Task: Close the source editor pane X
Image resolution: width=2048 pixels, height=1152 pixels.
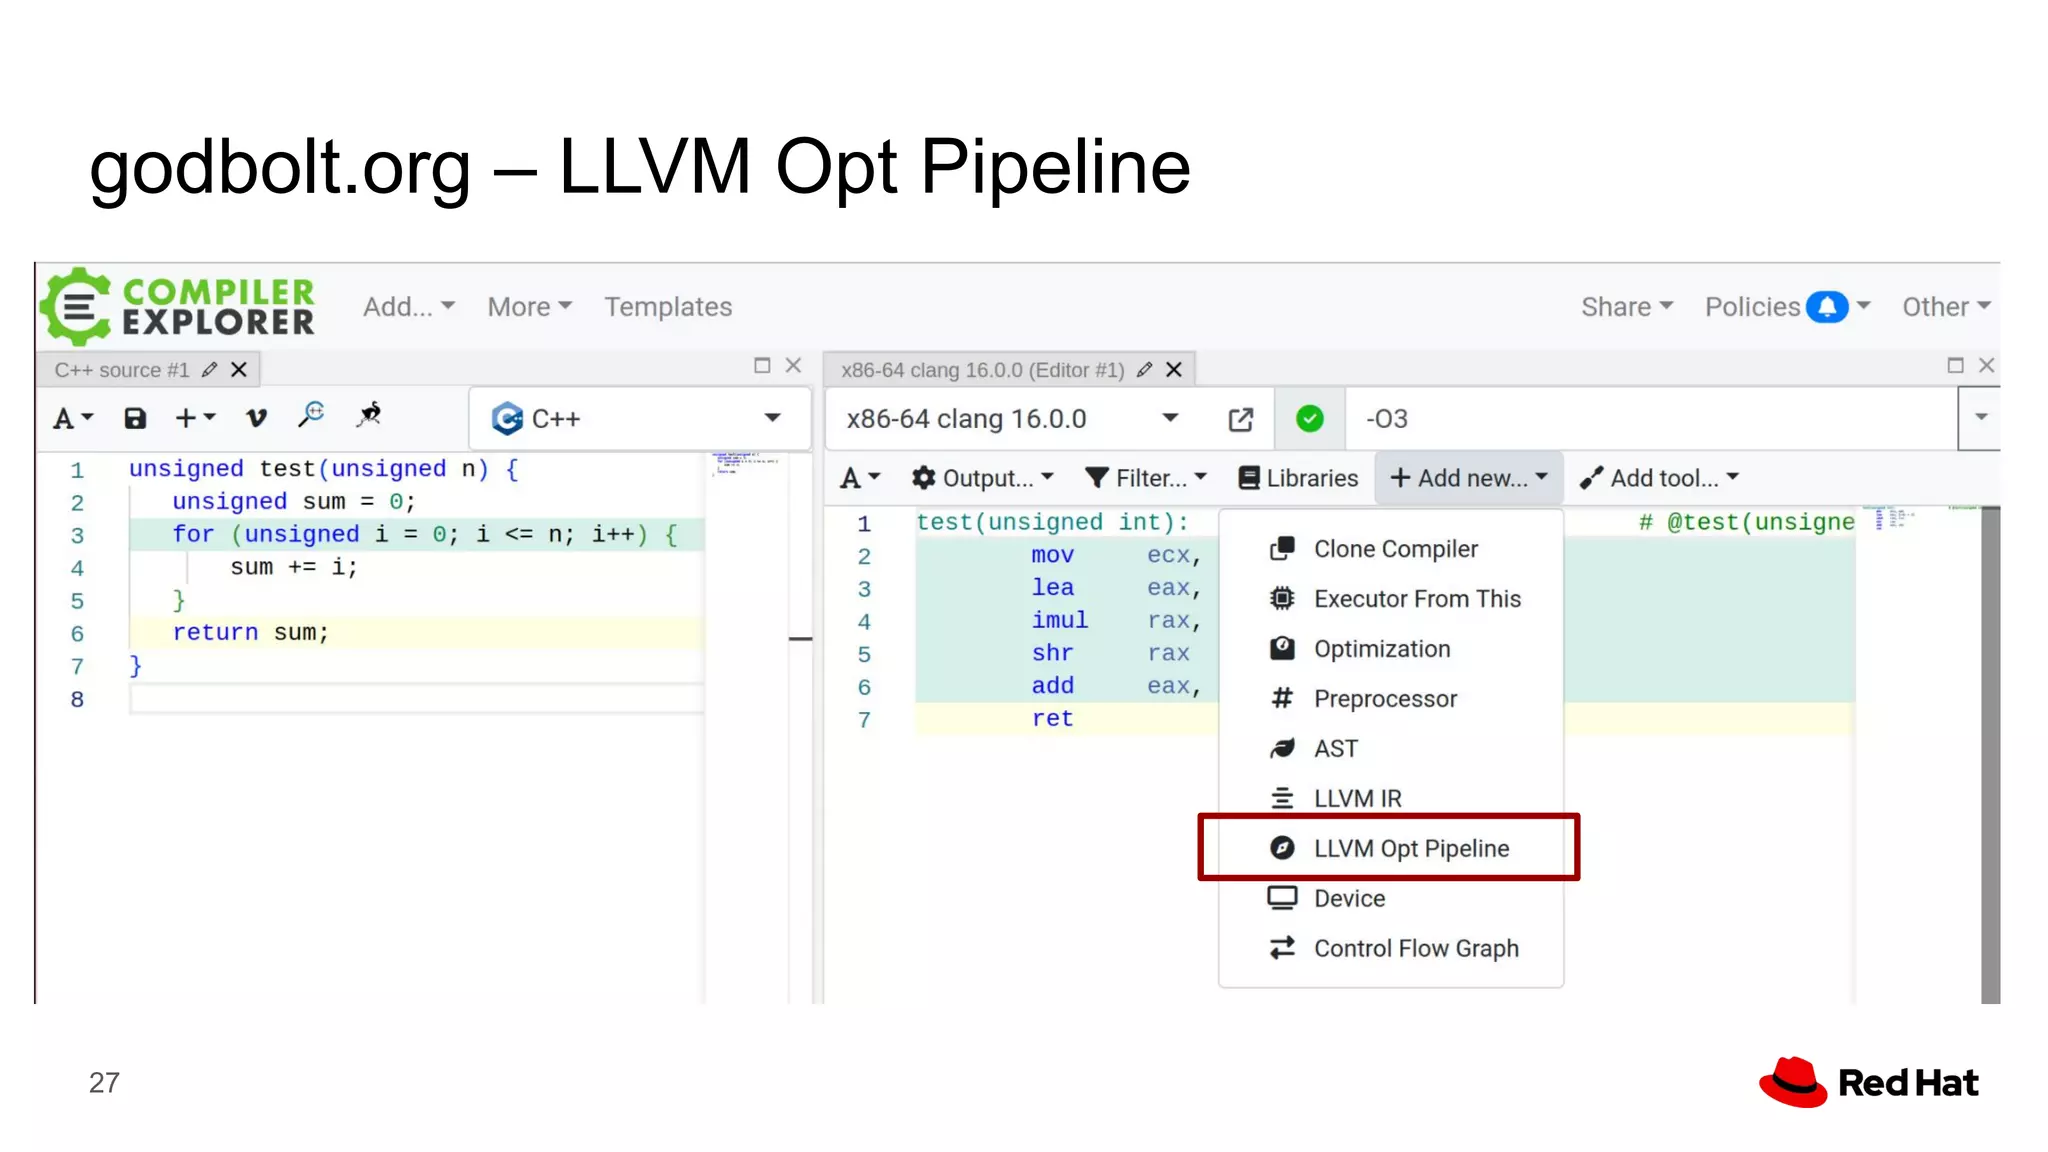Action: (x=793, y=366)
